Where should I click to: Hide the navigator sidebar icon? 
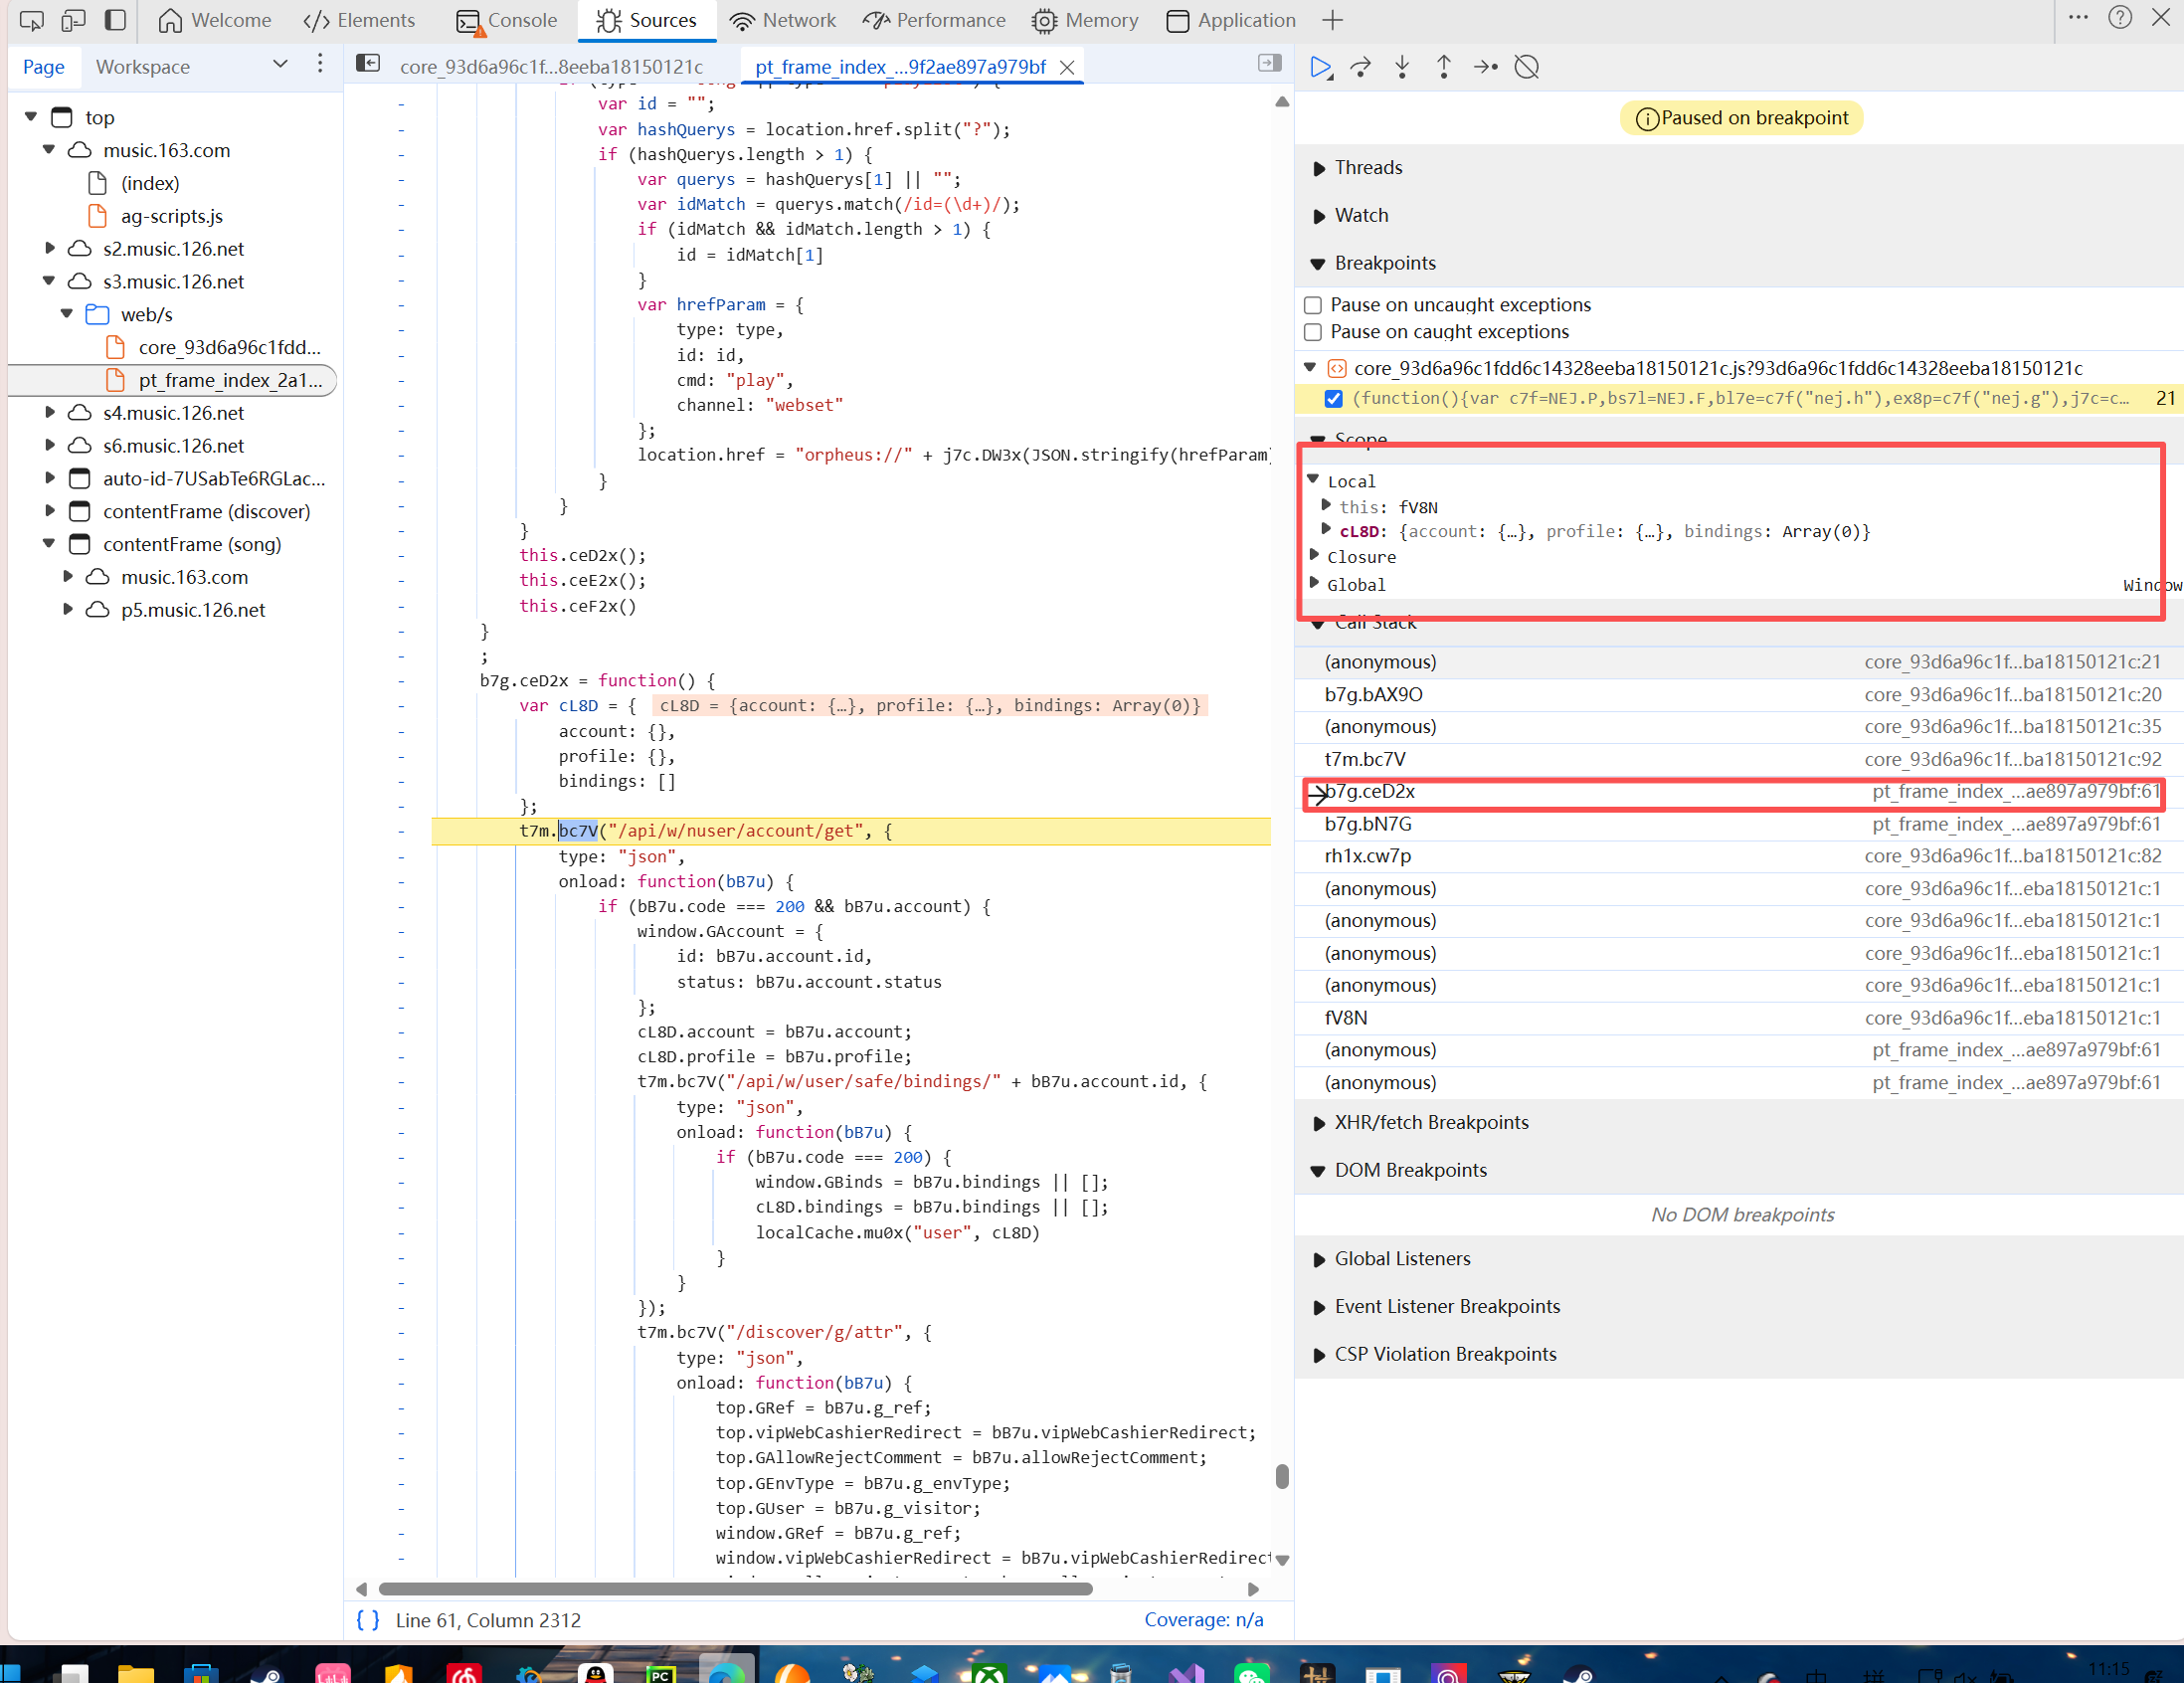tap(368, 64)
